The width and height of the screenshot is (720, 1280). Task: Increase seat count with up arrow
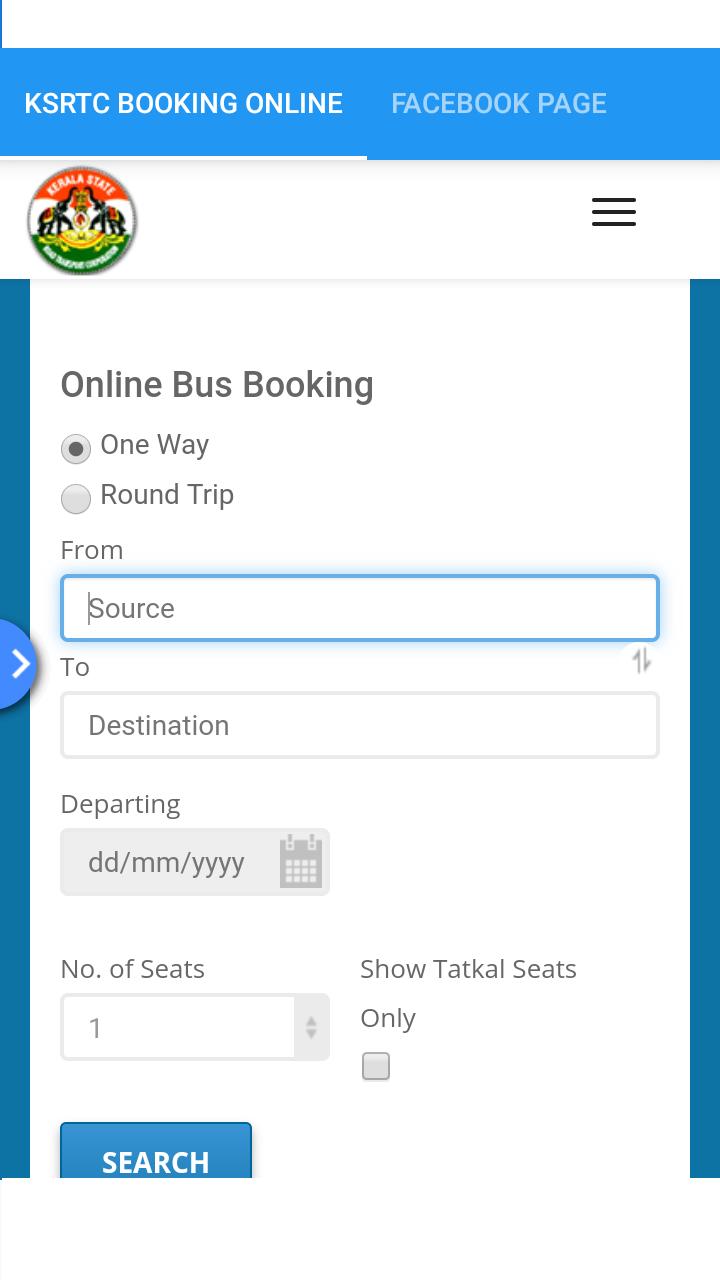click(x=311, y=1020)
